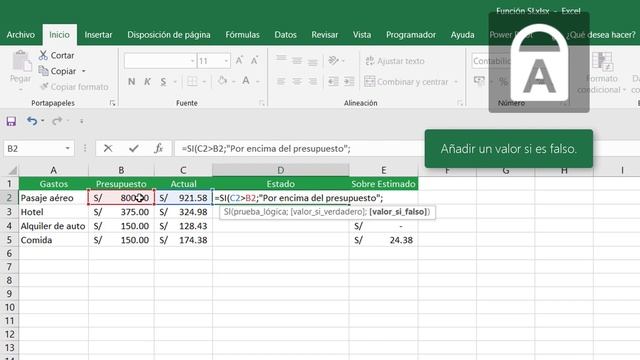Click cell A4 Alquiler de auto
The image size is (640, 360).
(x=53, y=226)
